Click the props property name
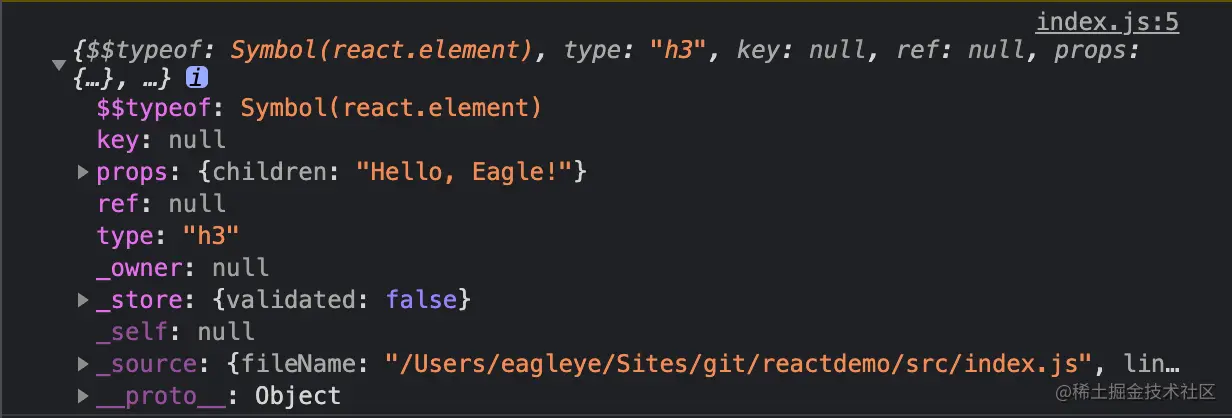The height and width of the screenshot is (418, 1232). pyautogui.click(x=132, y=172)
